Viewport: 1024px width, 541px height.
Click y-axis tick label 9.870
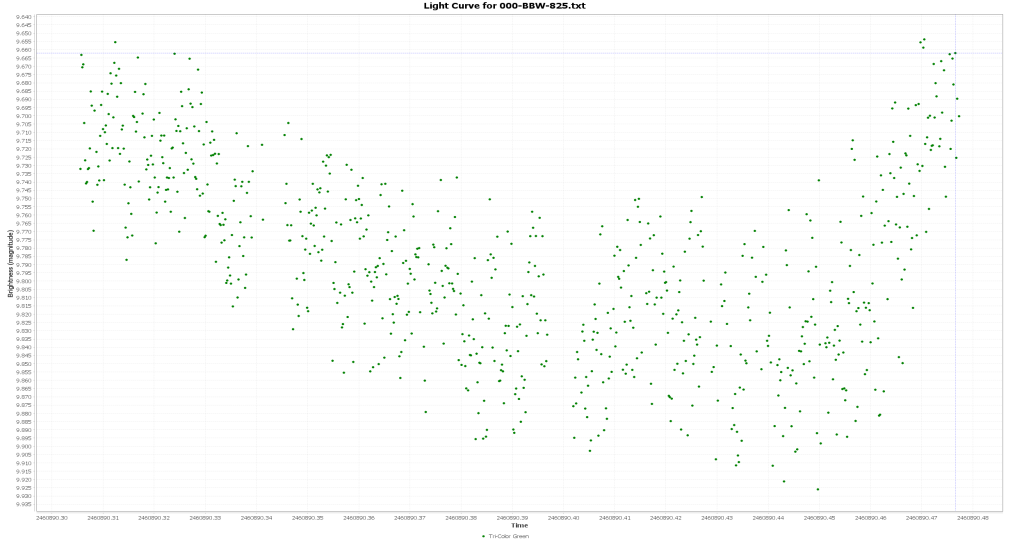point(23,397)
